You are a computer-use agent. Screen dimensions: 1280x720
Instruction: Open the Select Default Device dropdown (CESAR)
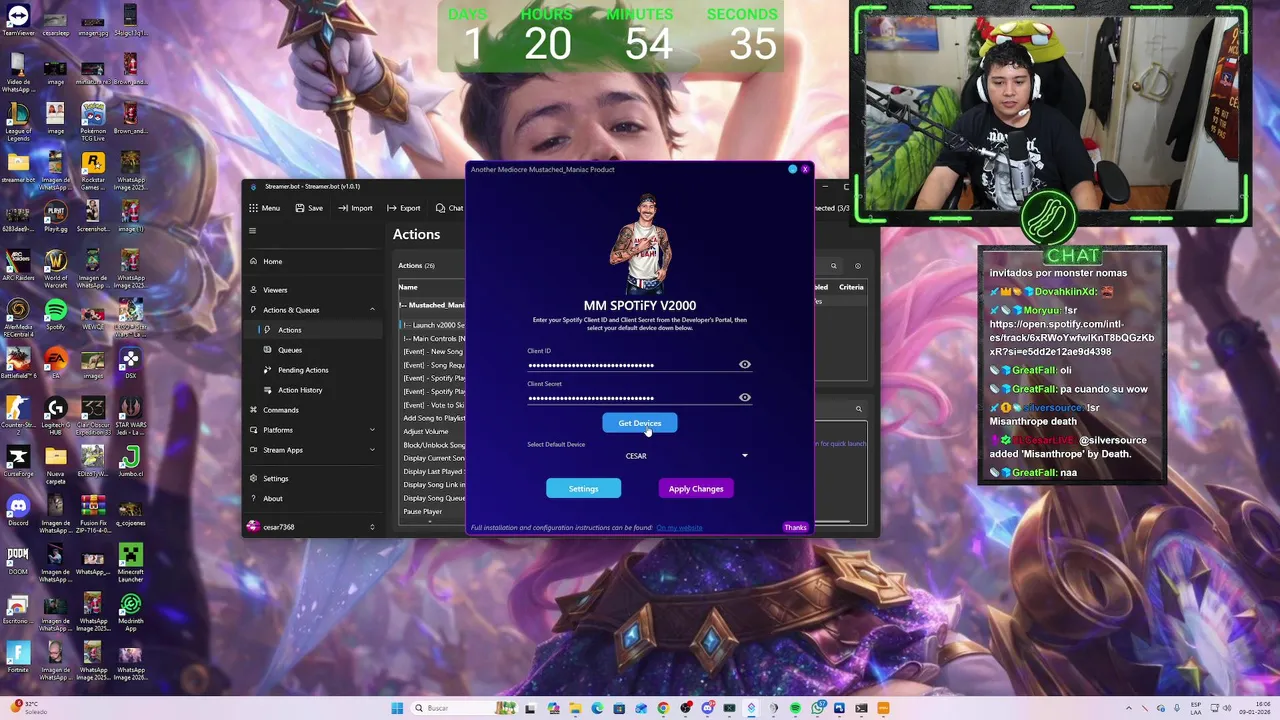click(x=638, y=456)
